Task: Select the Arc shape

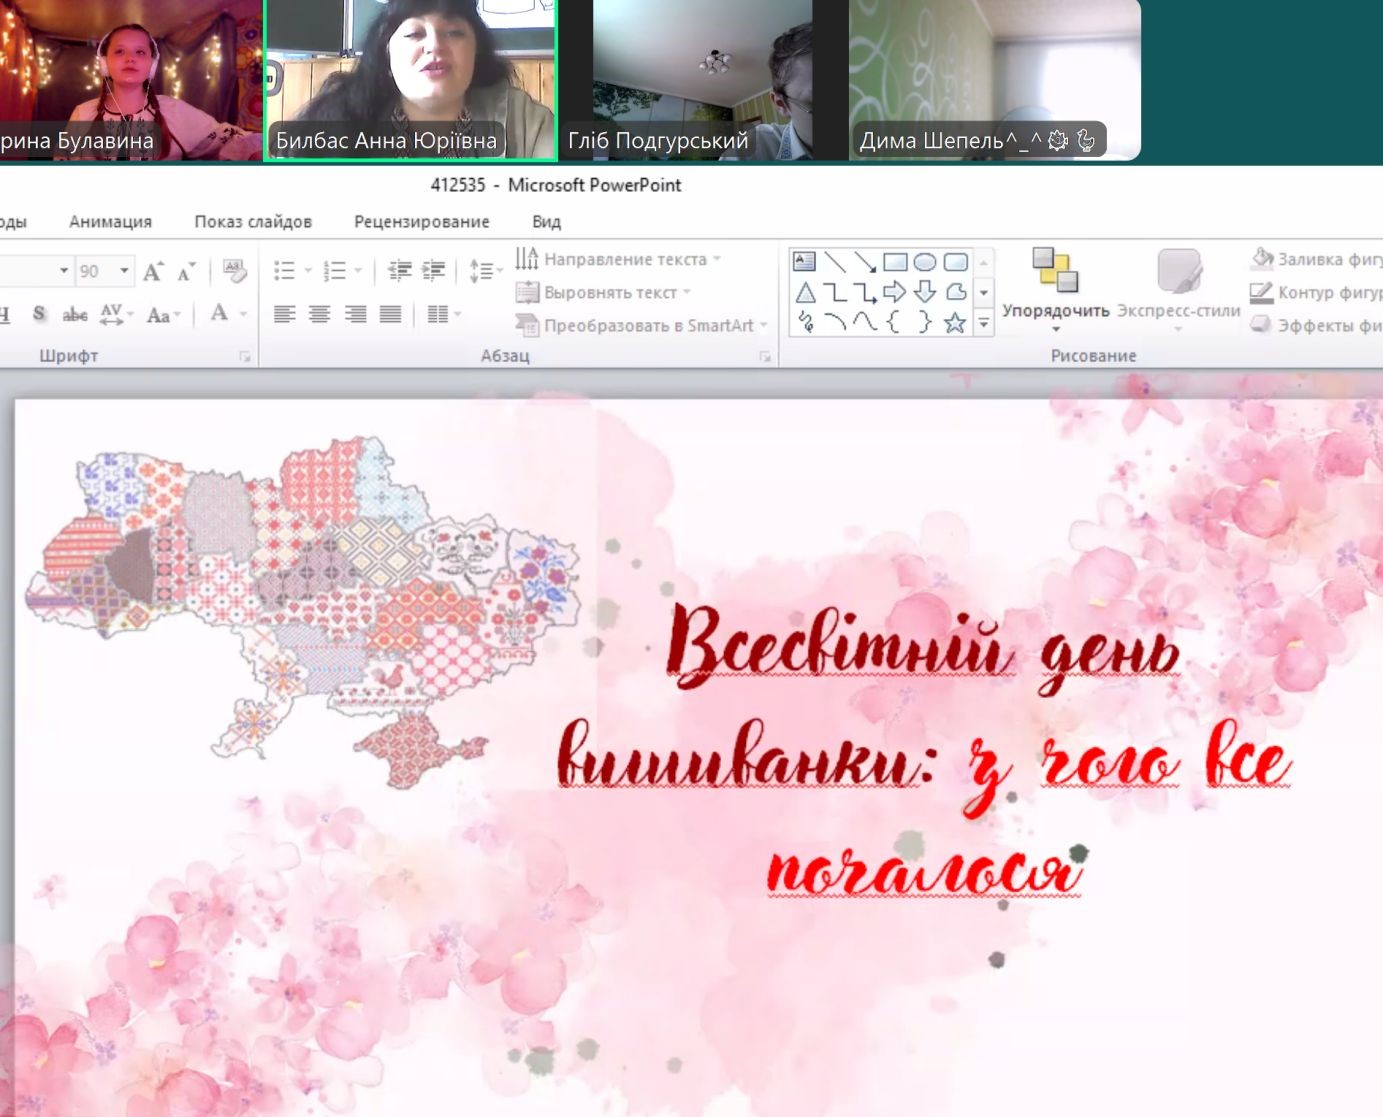Action: pos(835,322)
